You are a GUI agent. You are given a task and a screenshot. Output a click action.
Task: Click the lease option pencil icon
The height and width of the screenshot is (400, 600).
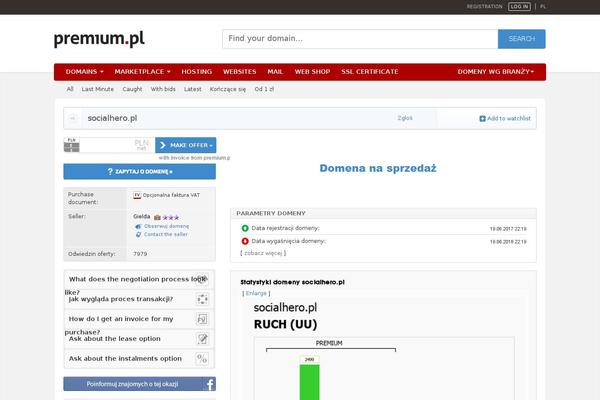coord(202,339)
